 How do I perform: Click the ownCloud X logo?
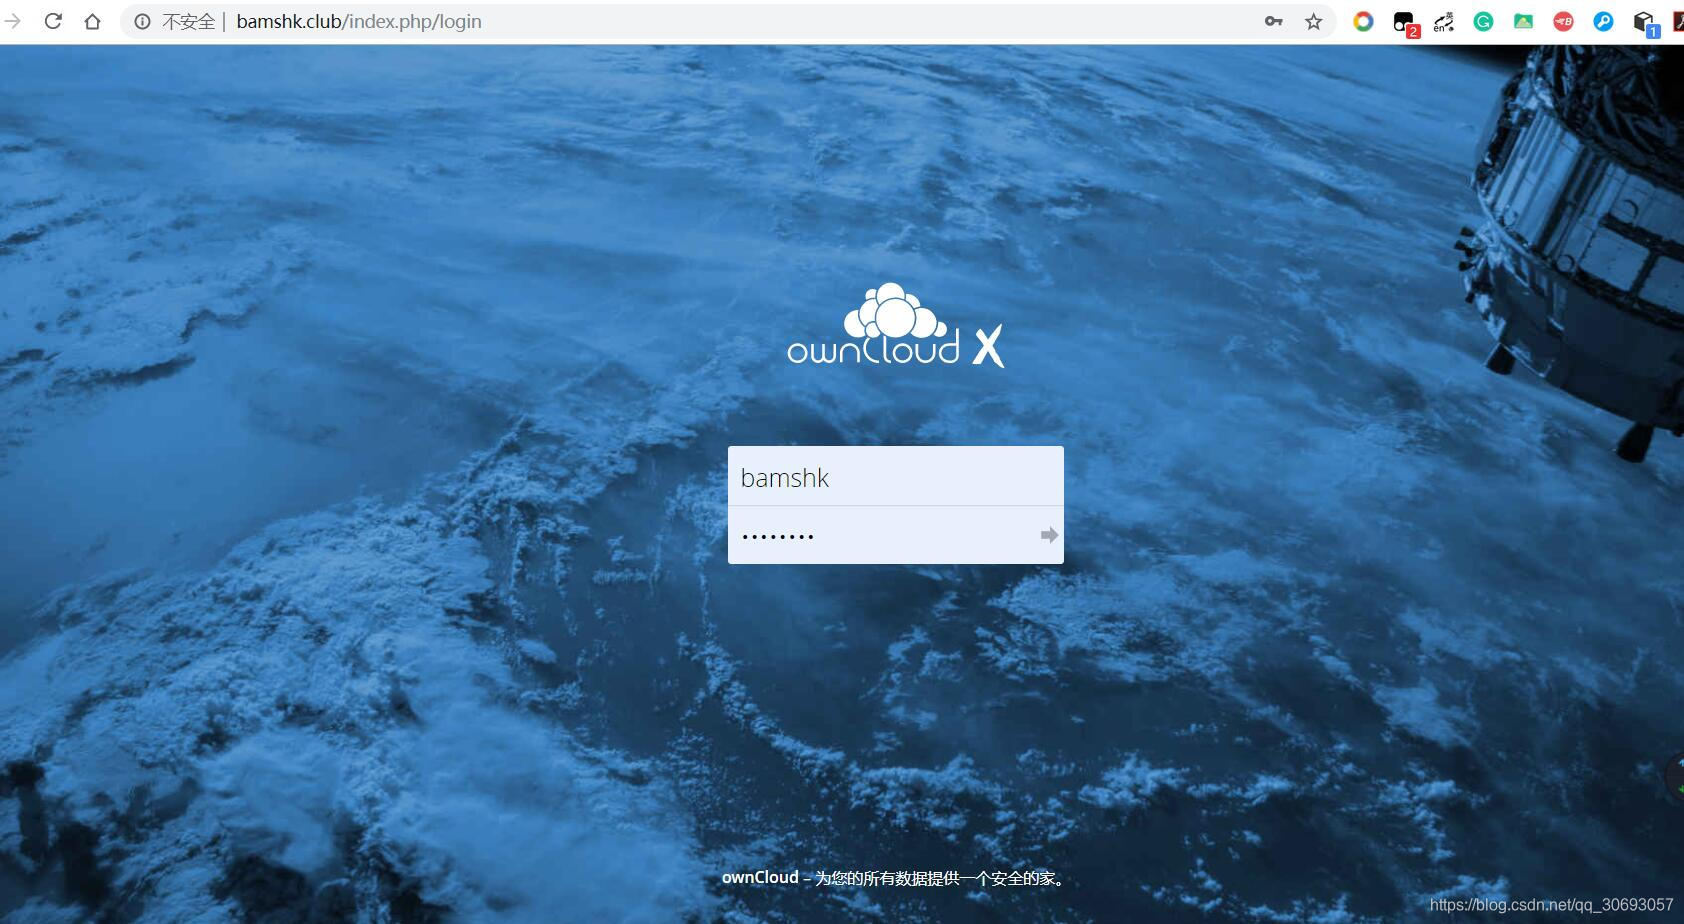coord(895,326)
